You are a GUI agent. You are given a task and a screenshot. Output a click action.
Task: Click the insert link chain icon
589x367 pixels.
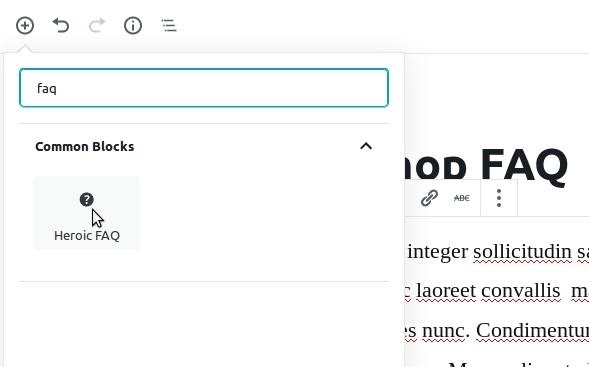point(429,198)
